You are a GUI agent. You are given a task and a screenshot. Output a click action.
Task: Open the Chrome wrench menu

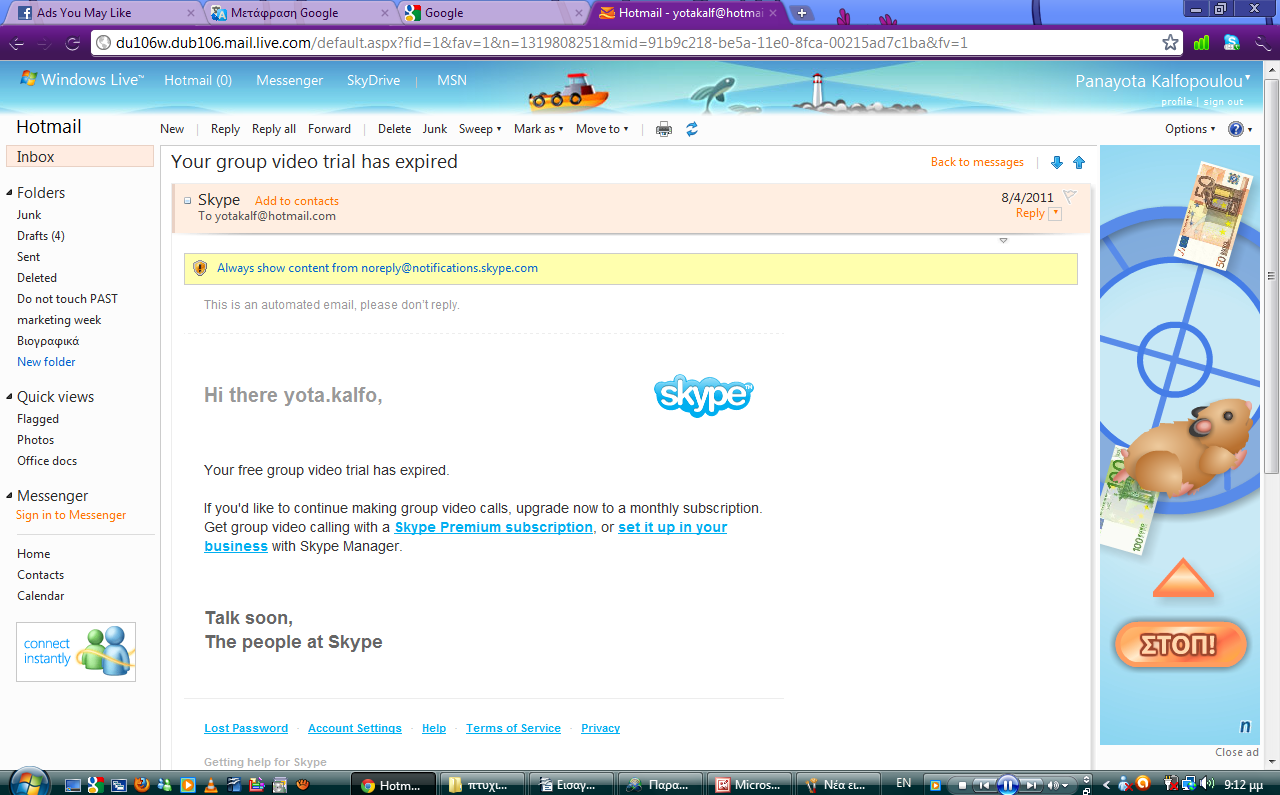click(1261, 43)
